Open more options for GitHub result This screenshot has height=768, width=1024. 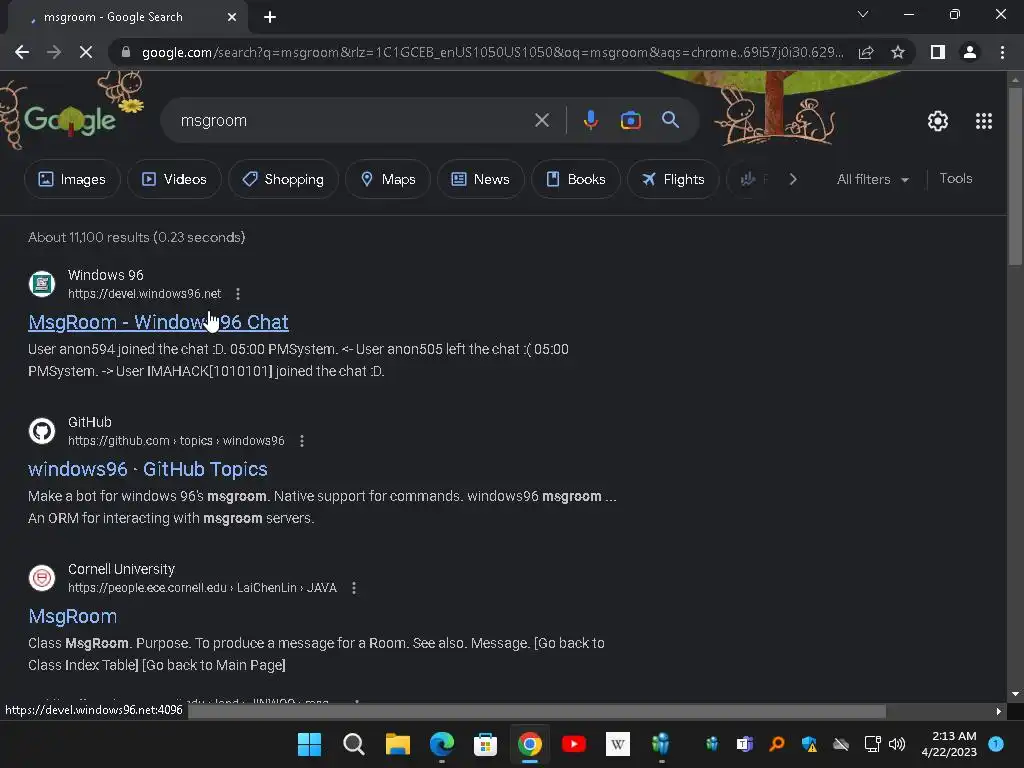tap(302, 441)
